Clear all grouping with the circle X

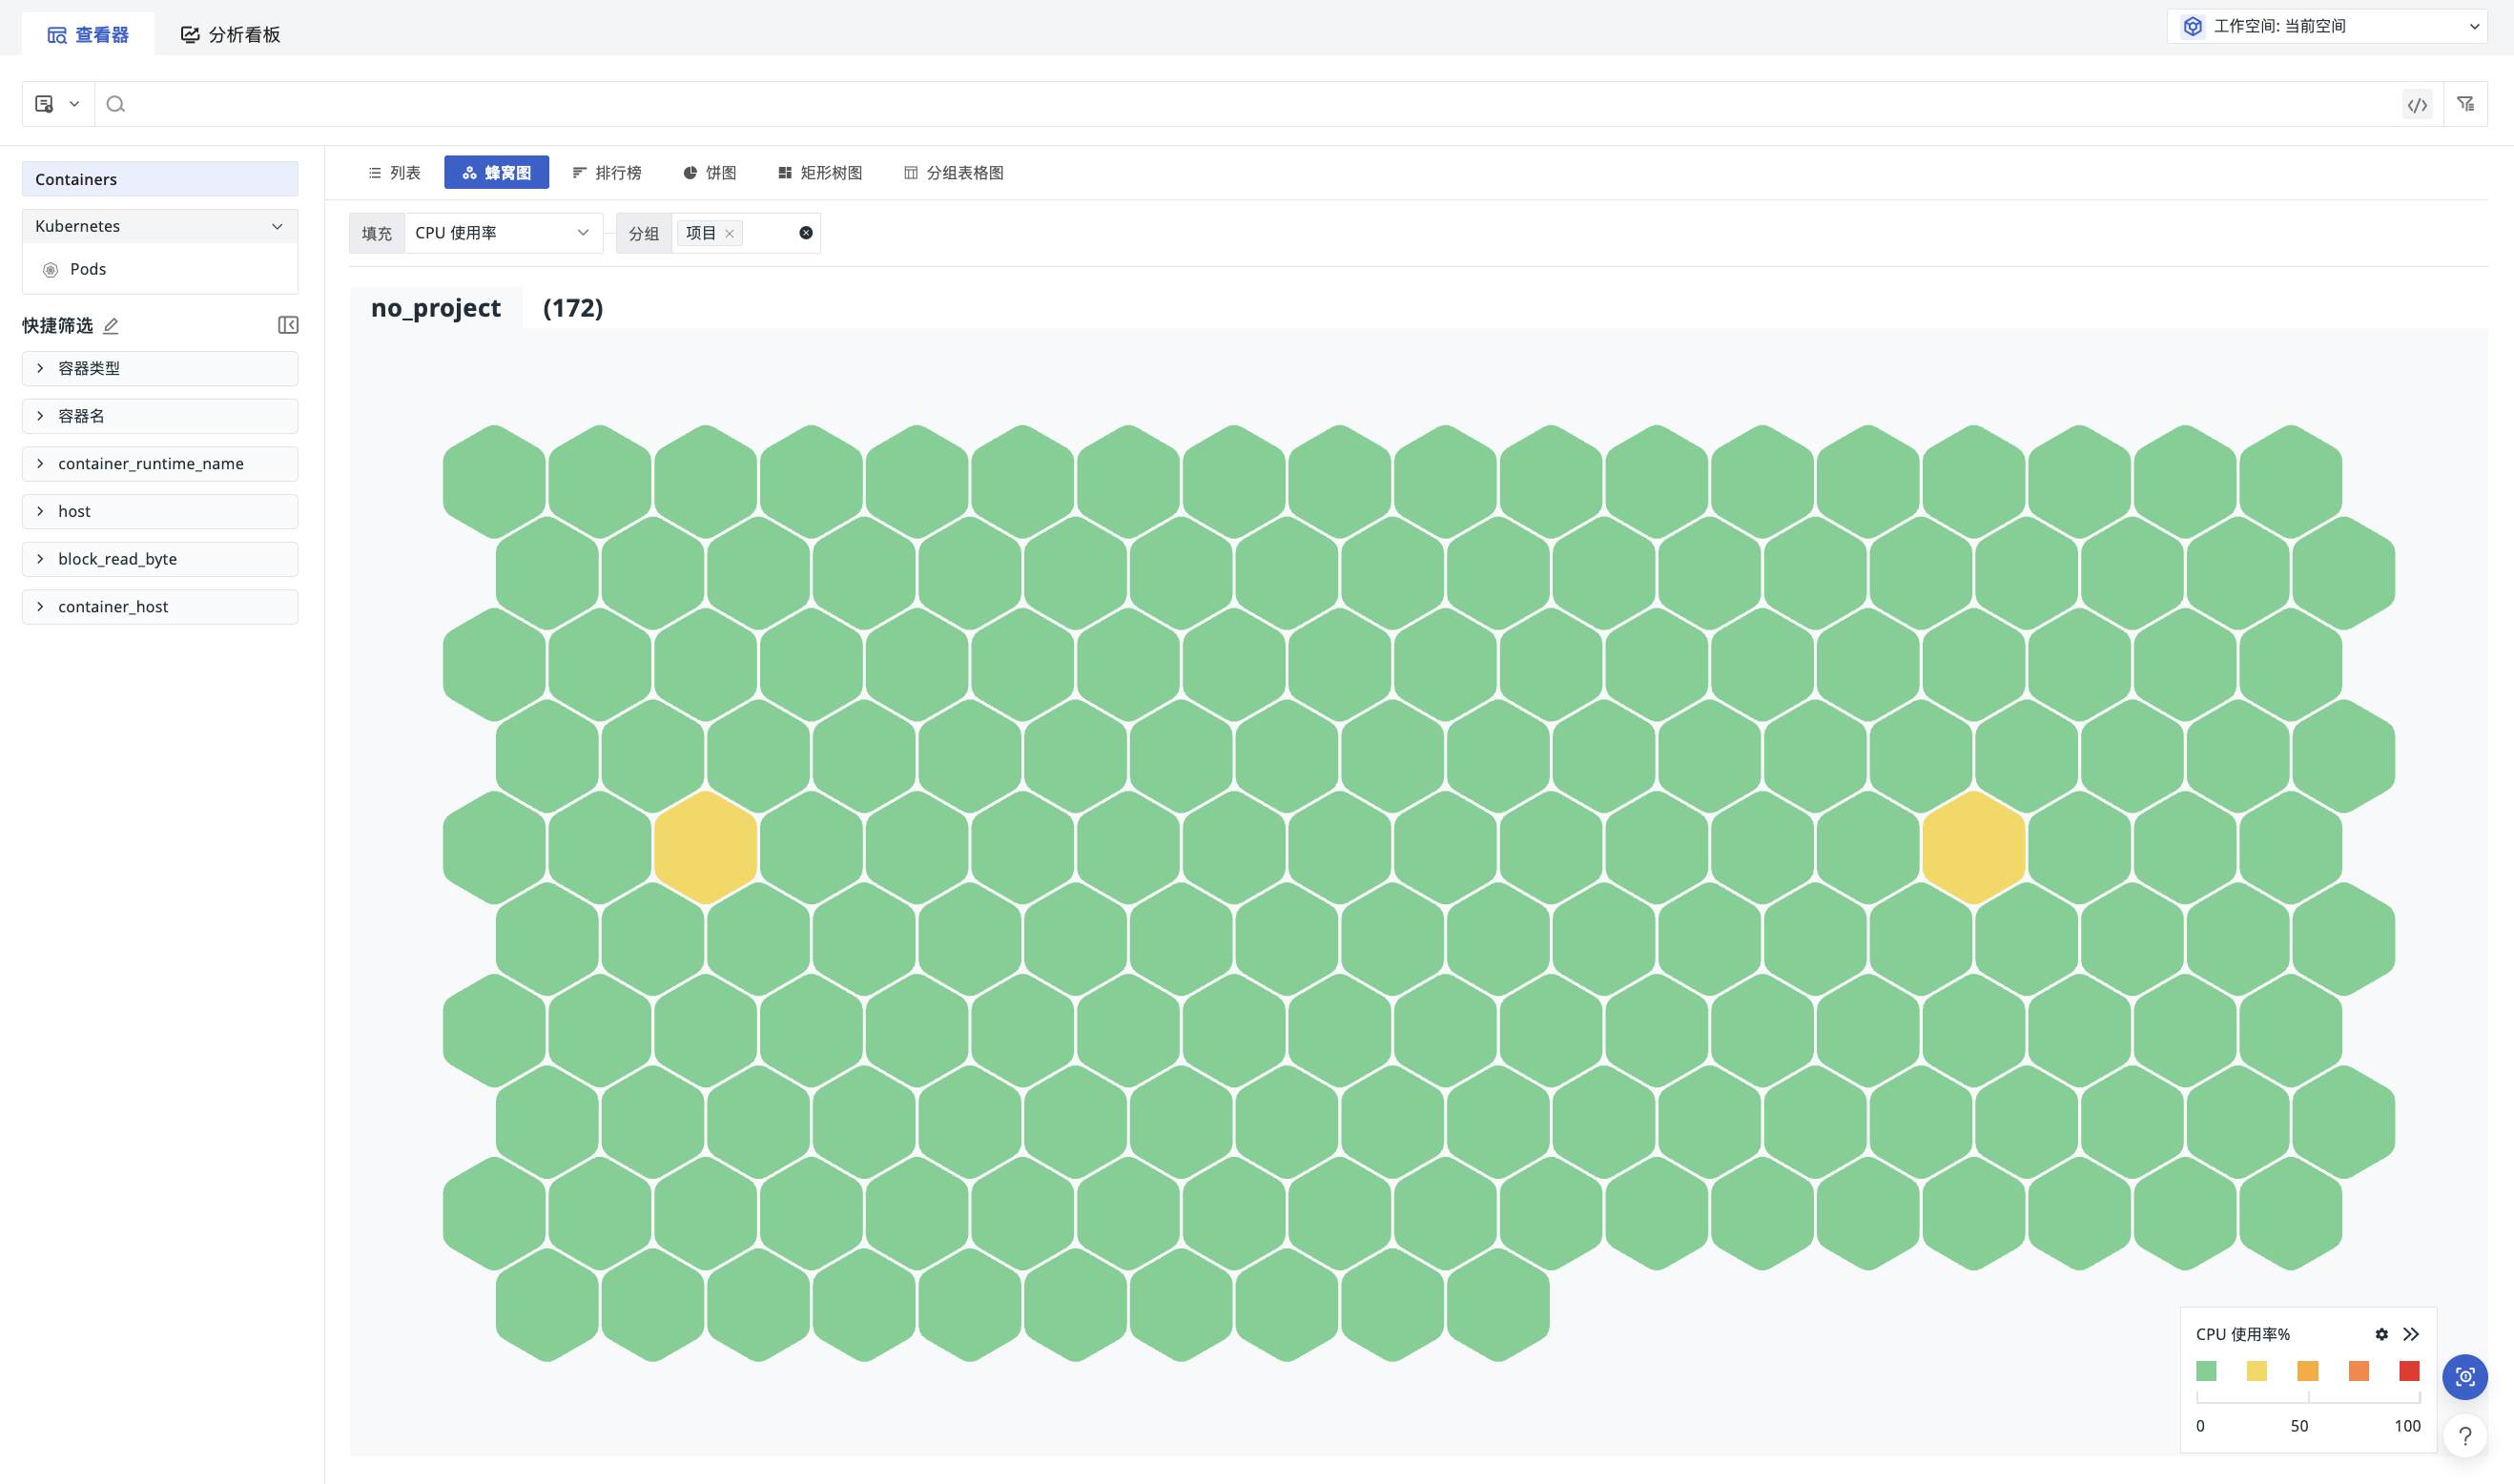(x=806, y=233)
